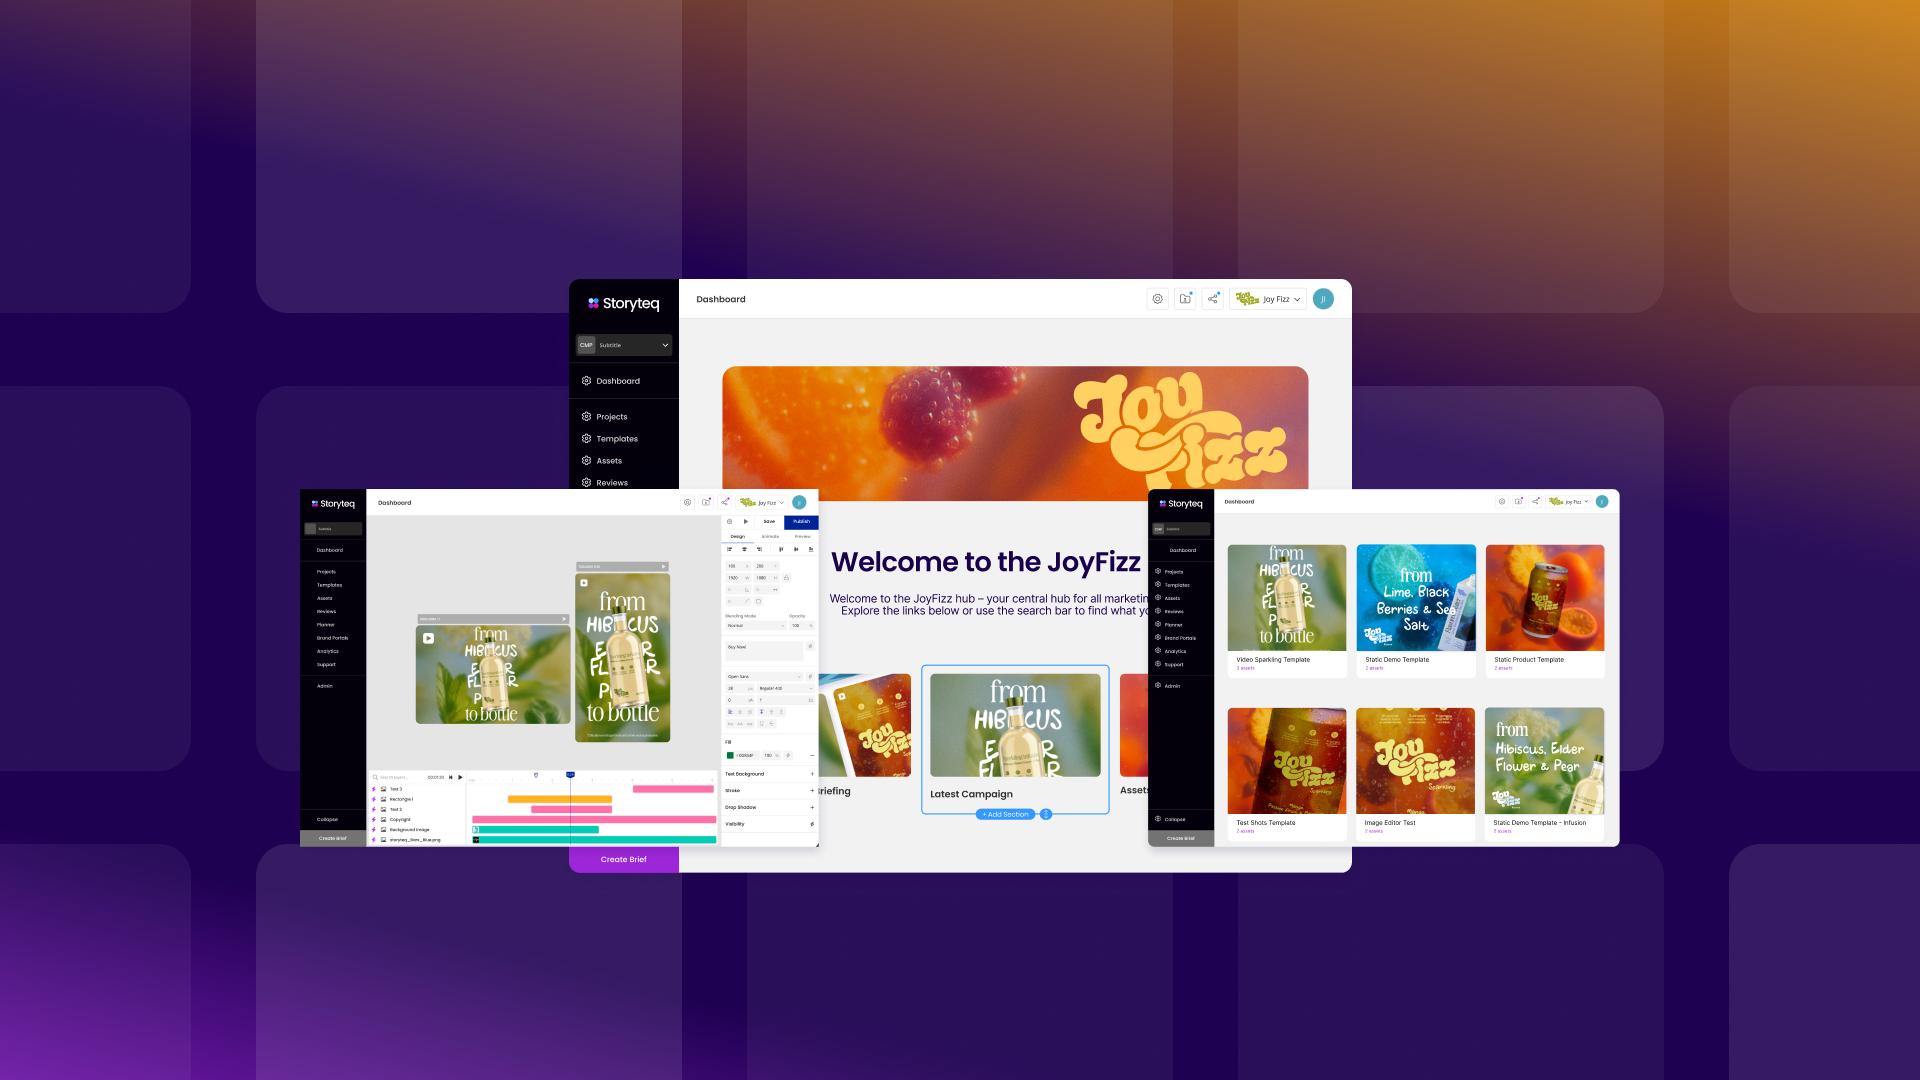This screenshot has height=1080, width=1920.
Task: Click the lightning icon beside Copyright layer
Action: tap(374, 819)
